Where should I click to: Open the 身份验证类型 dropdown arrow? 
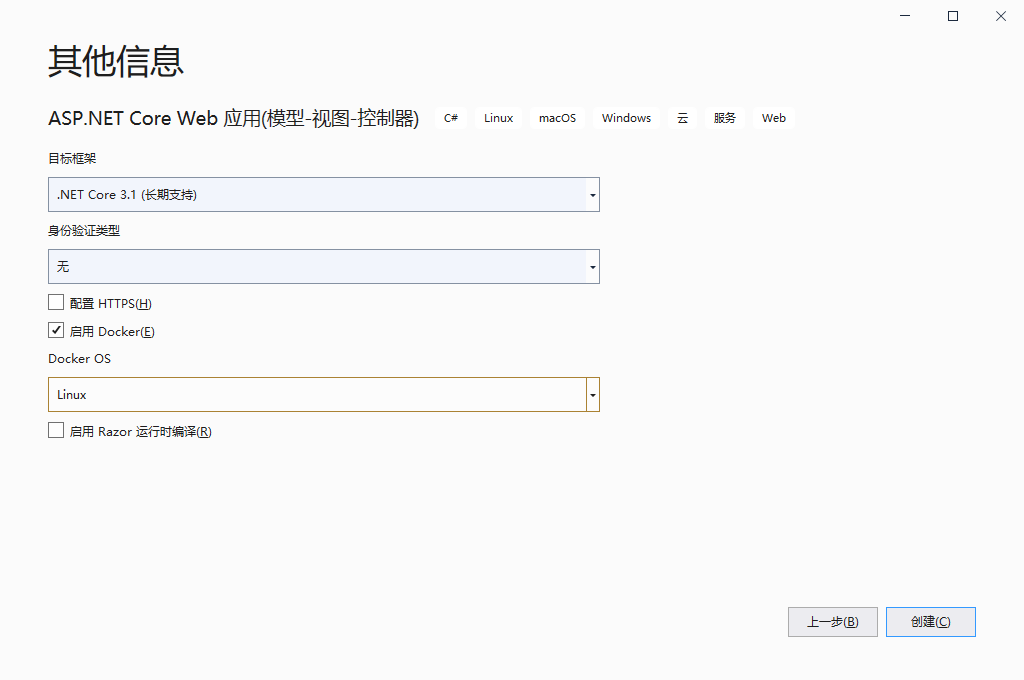coord(592,267)
